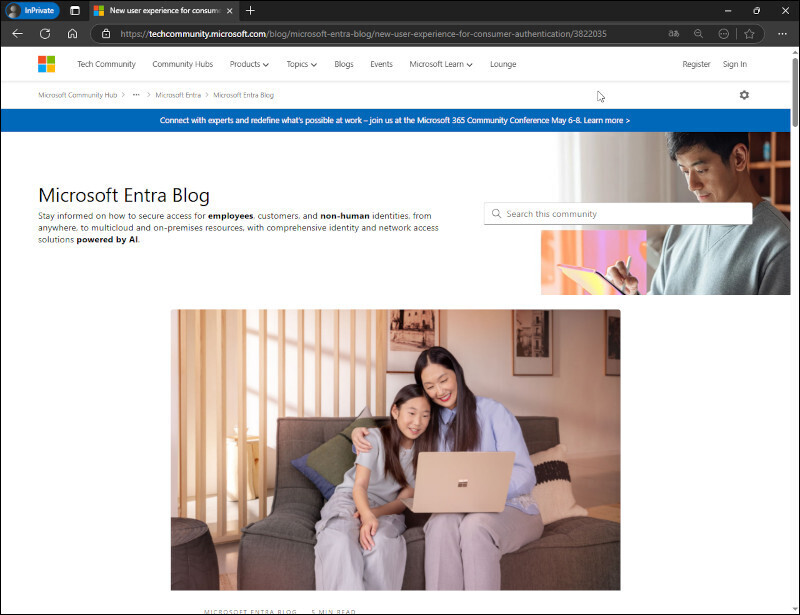Close the 'New user experience' tab
Viewport: 800px width, 615px height.
coord(230,11)
